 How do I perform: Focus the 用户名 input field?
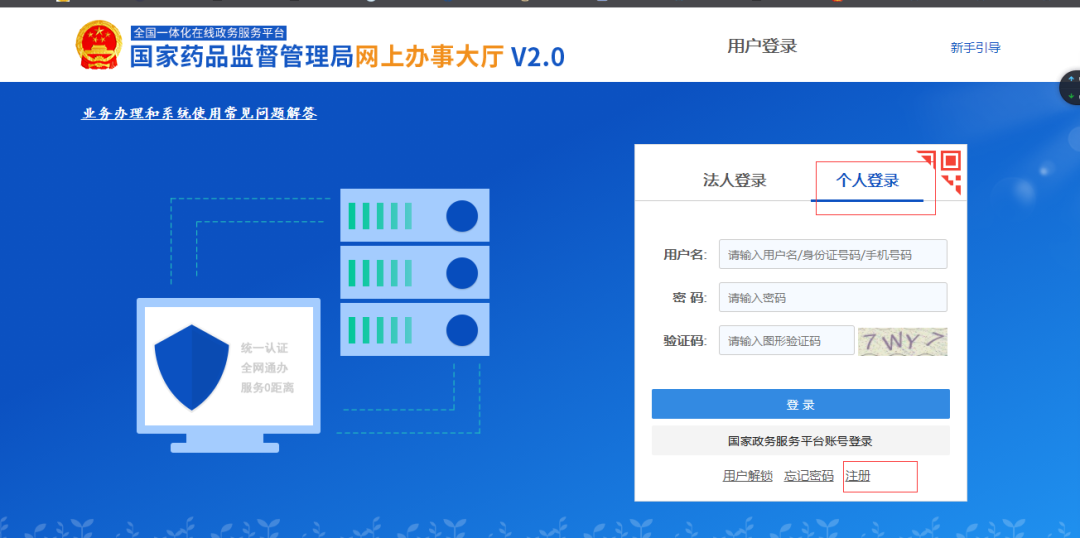point(833,254)
